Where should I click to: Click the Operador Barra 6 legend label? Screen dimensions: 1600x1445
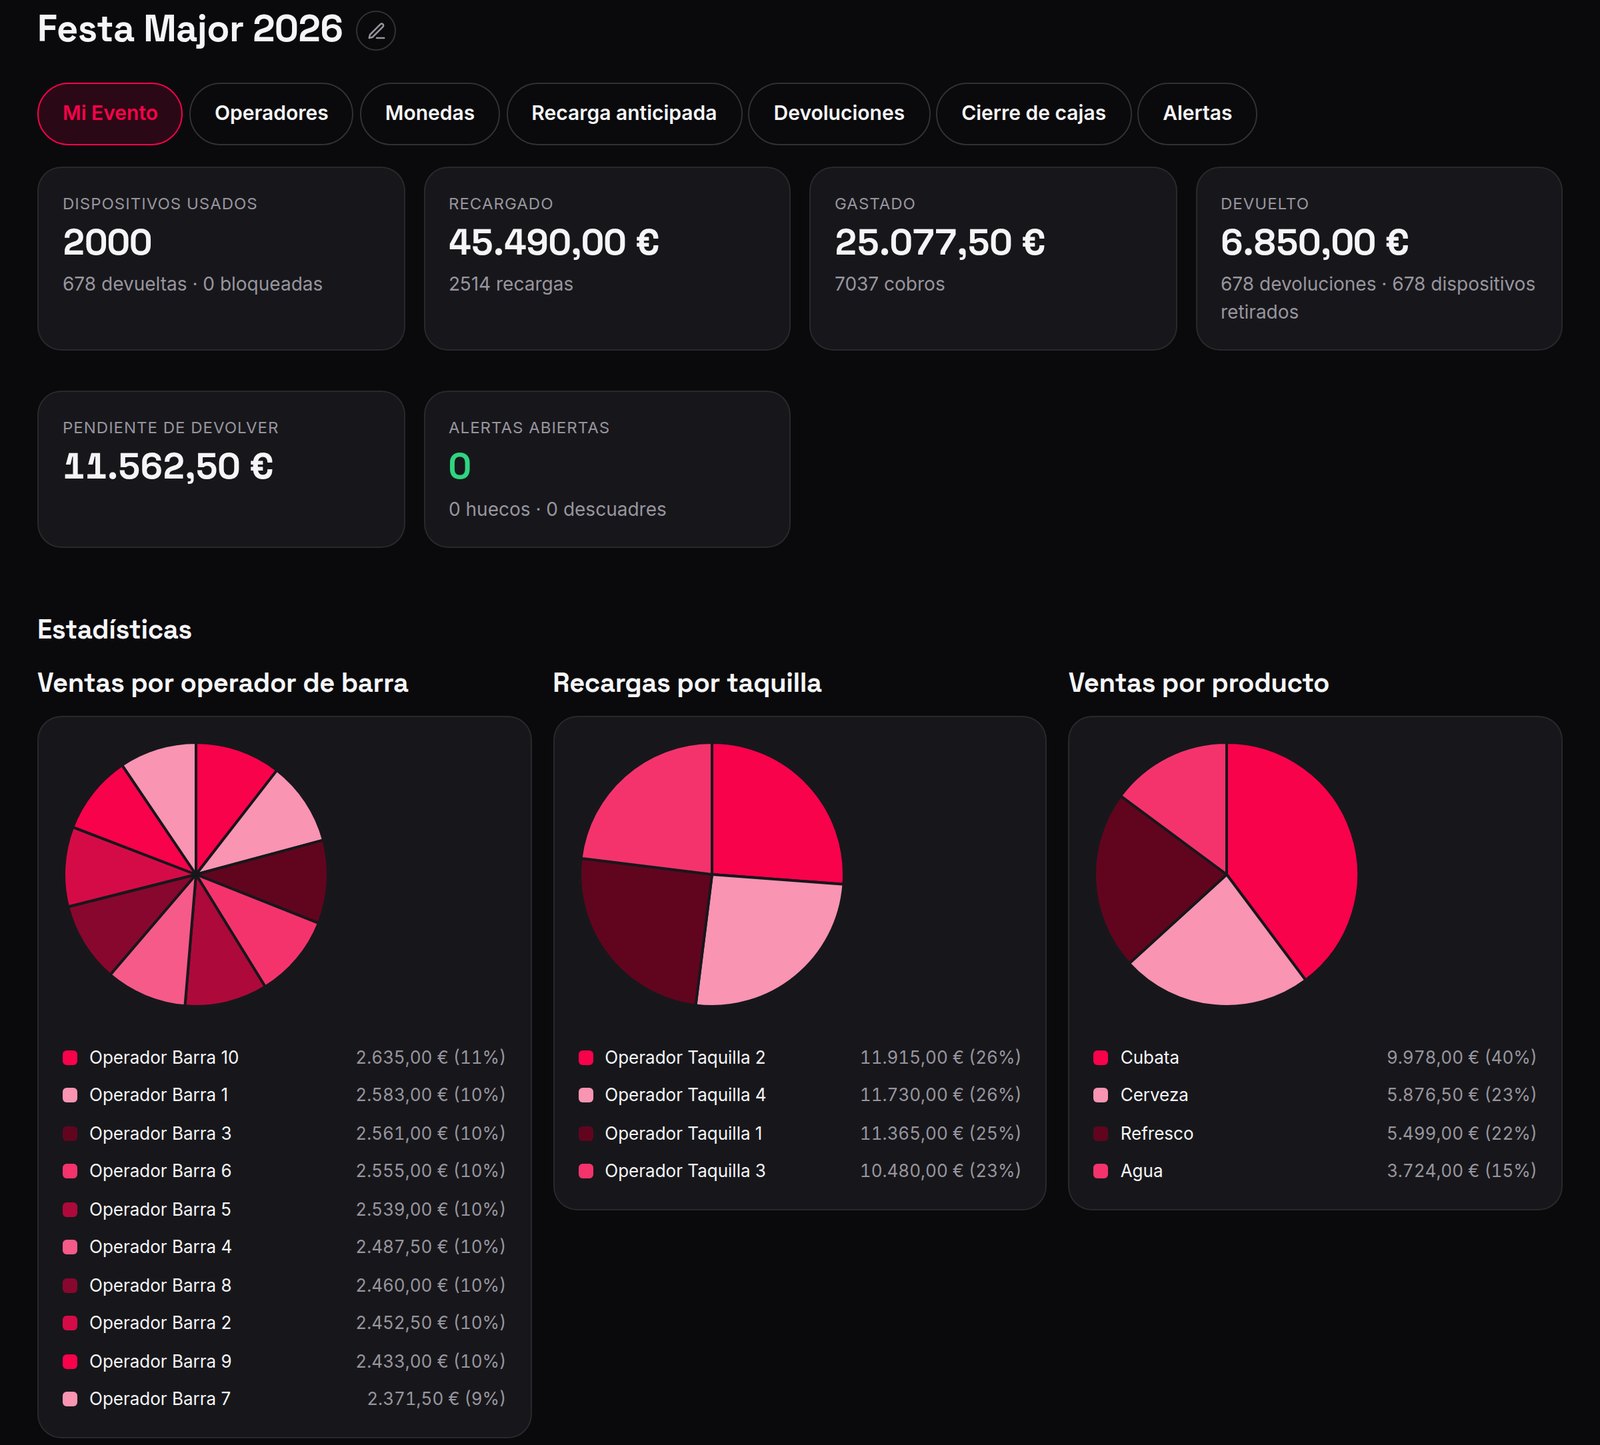(160, 1171)
